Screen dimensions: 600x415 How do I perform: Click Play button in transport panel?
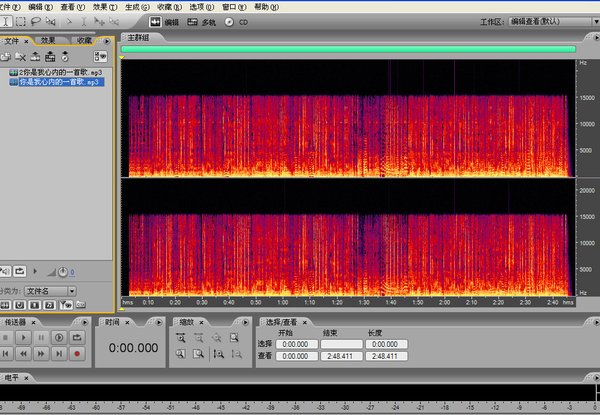[23, 338]
